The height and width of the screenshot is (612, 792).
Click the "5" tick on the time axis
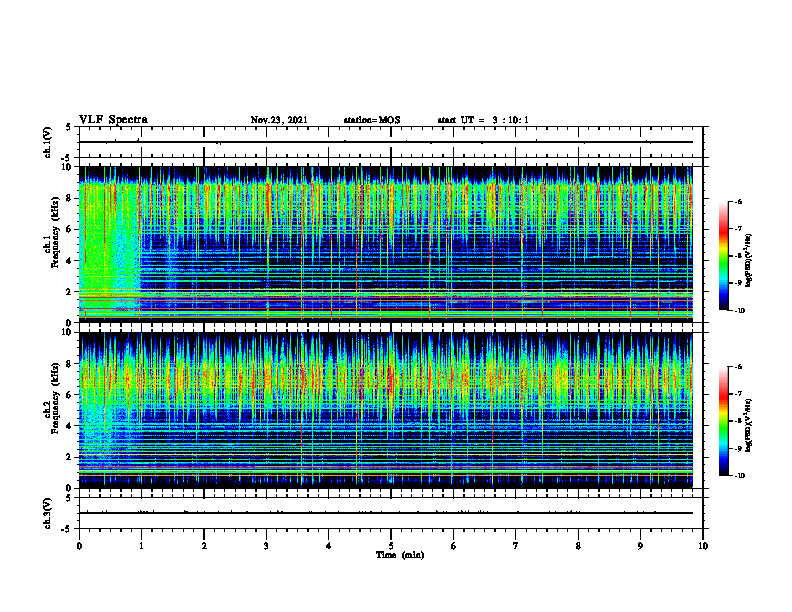coord(391,546)
